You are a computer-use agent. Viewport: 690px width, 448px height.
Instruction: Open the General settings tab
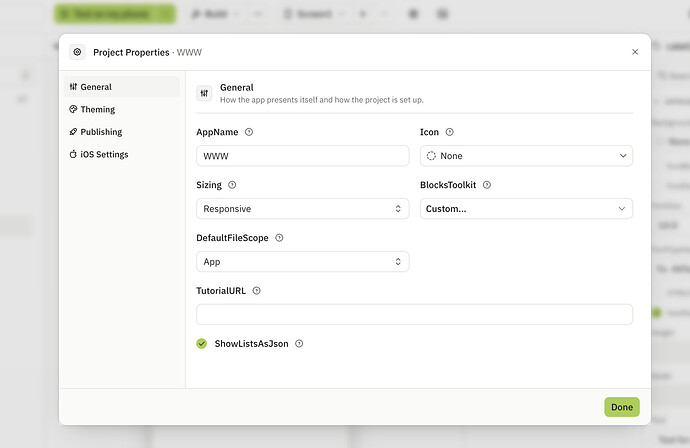point(122,87)
